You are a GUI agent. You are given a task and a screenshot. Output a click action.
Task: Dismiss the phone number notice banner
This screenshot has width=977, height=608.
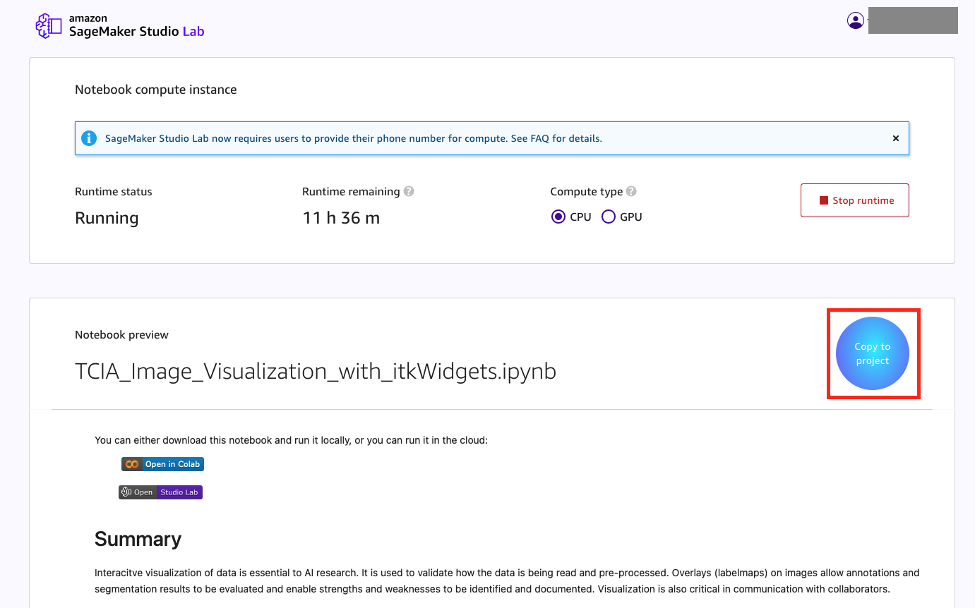click(895, 138)
